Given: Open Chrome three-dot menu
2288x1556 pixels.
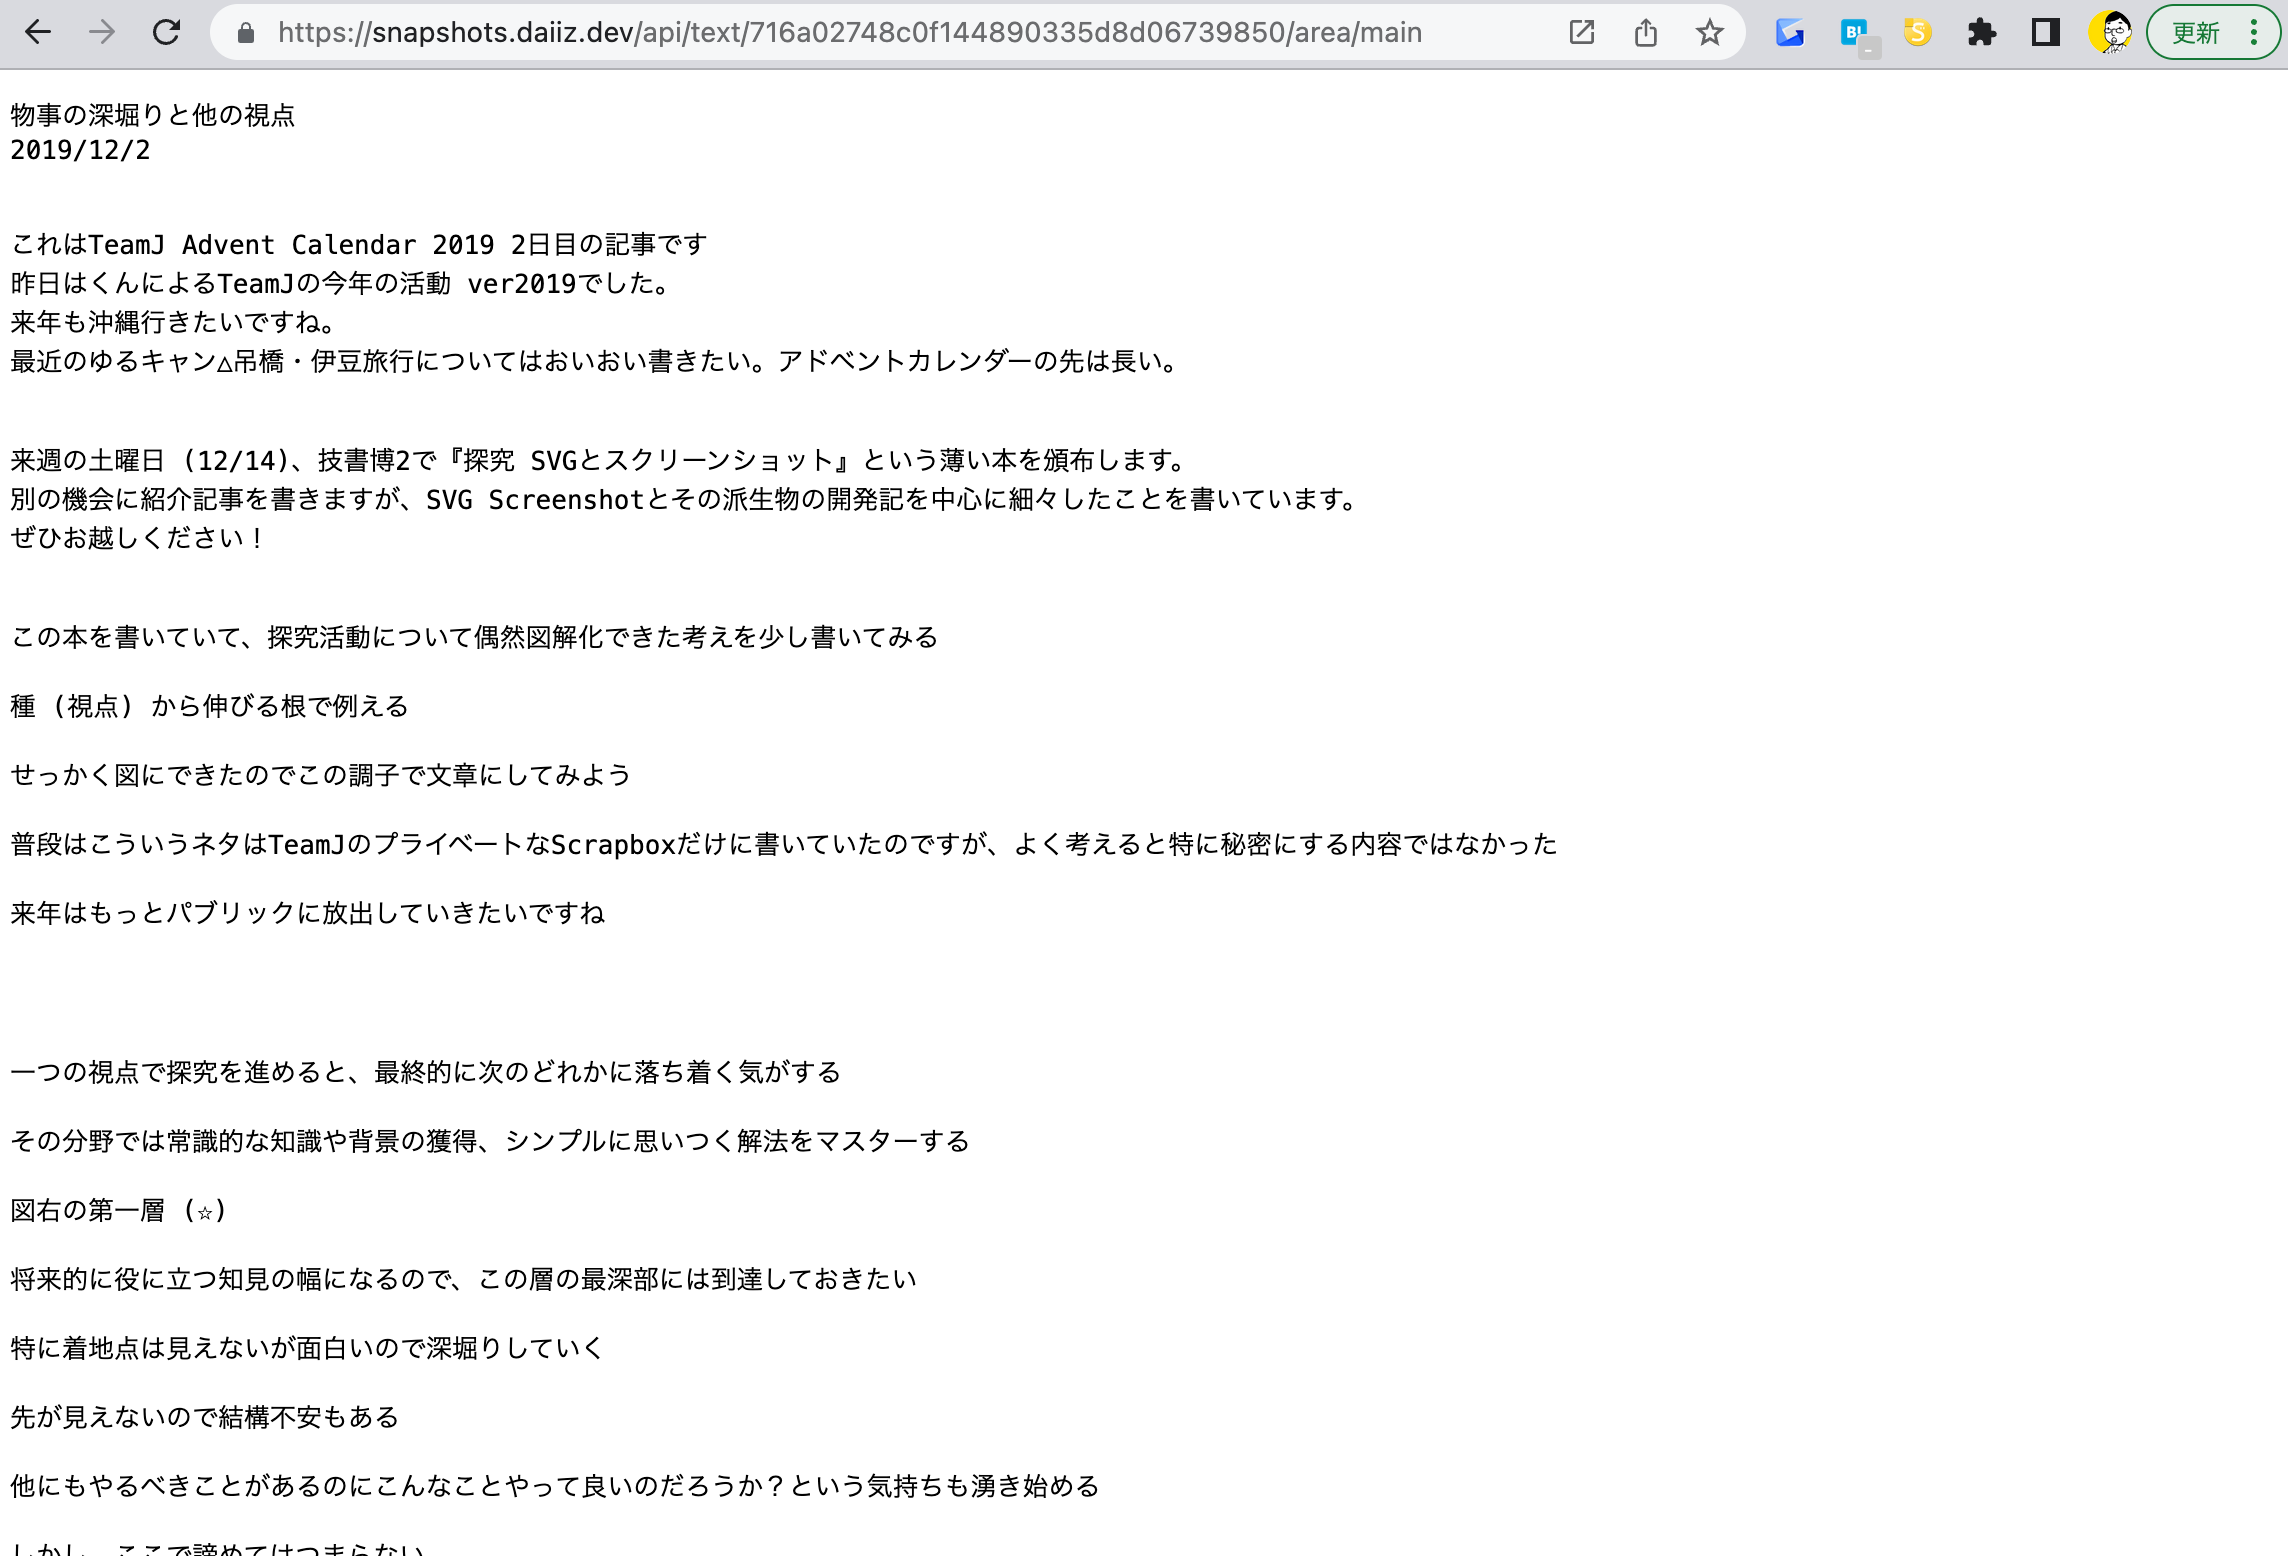Looking at the screenshot, I should pyautogui.click(x=2254, y=33).
